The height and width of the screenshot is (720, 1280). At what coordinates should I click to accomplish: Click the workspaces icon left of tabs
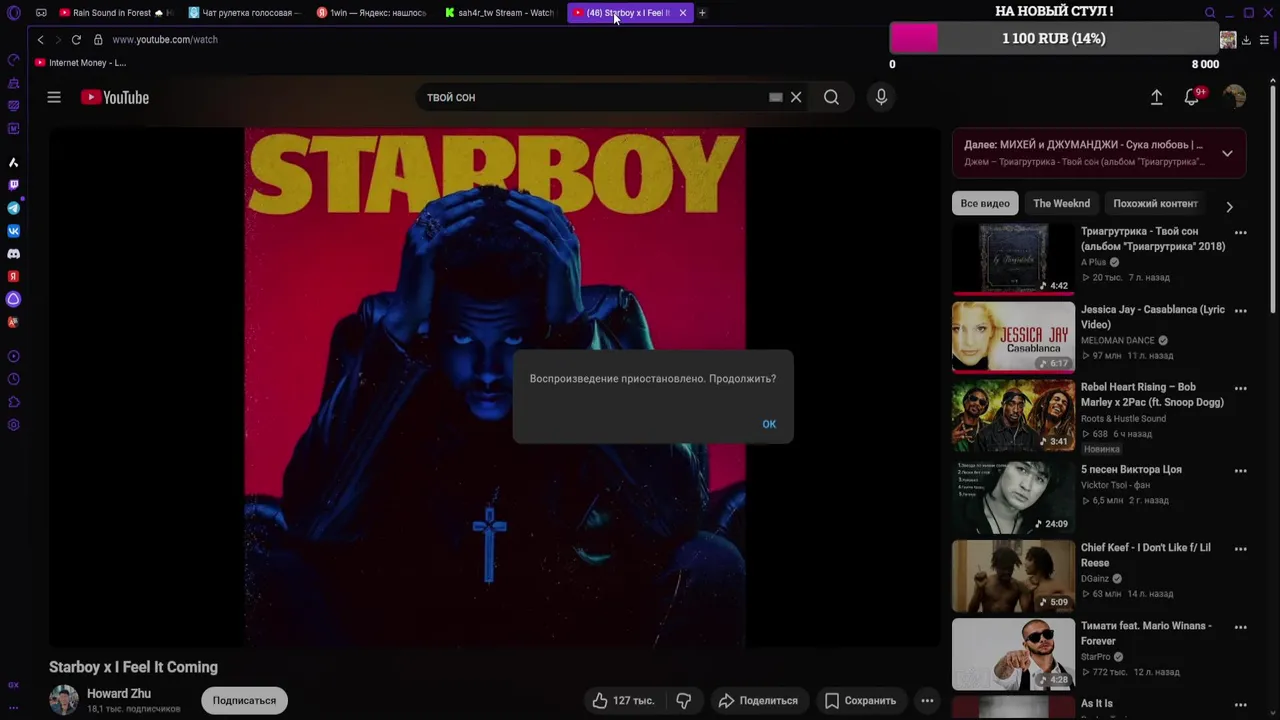pyautogui.click(x=41, y=13)
